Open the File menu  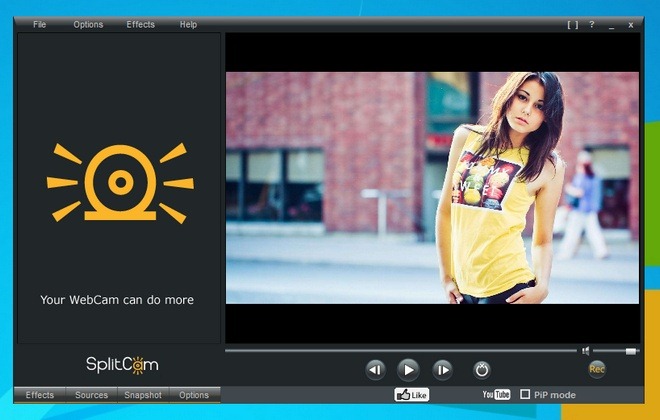pyautogui.click(x=40, y=24)
